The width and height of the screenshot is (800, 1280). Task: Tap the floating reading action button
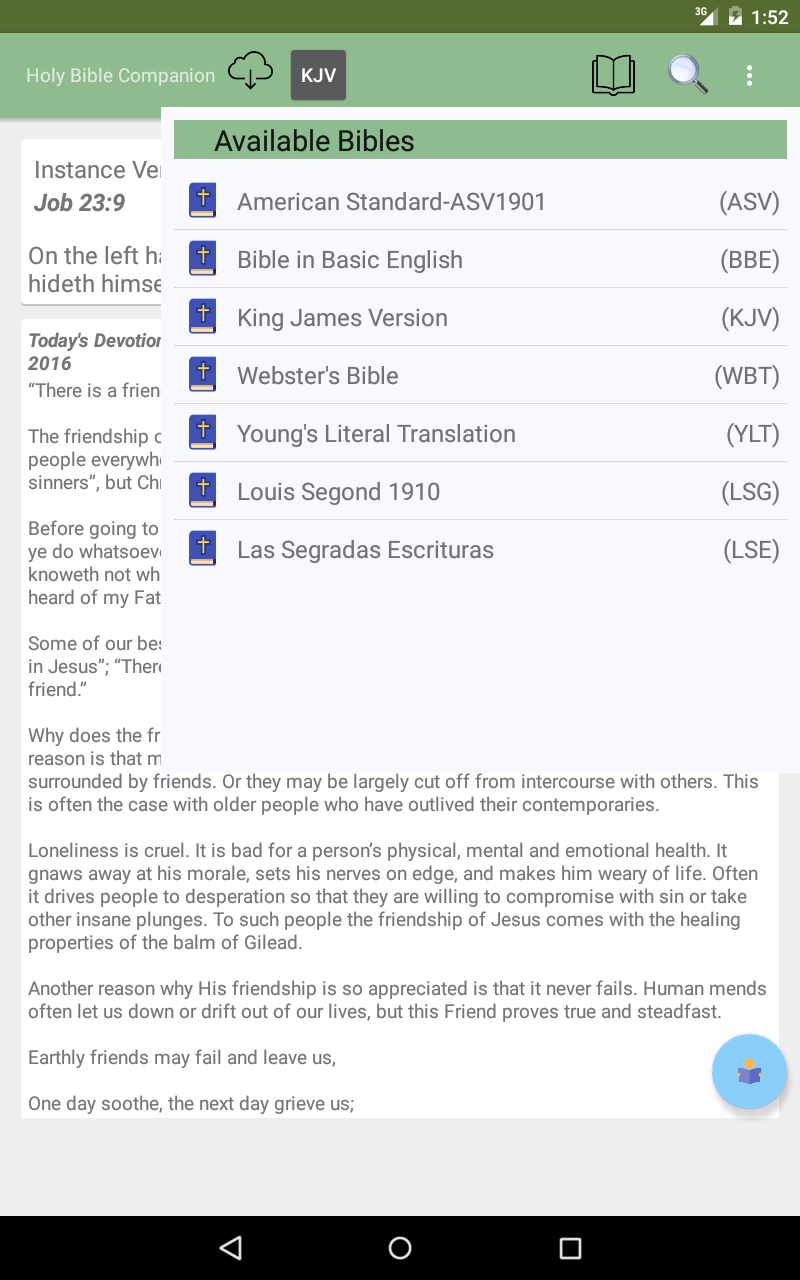[749, 1072]
